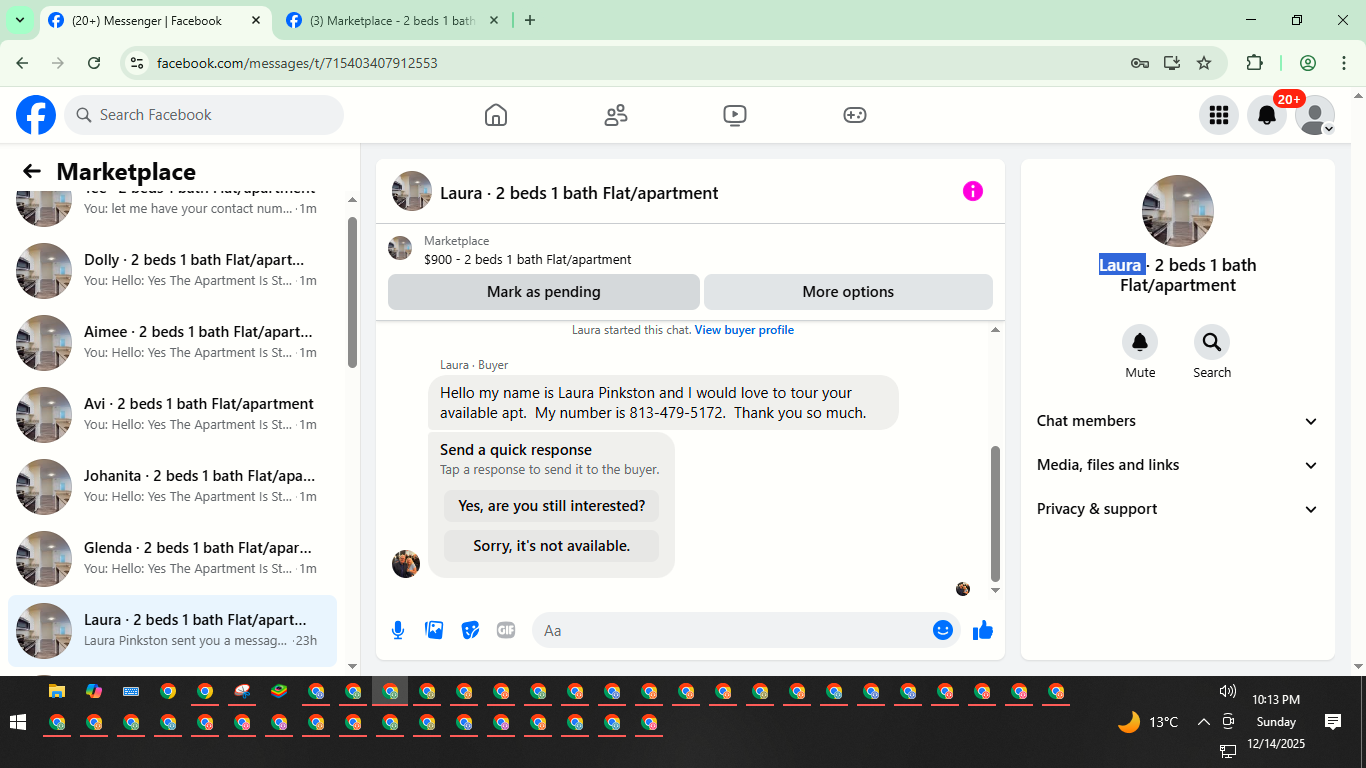The height and width of the screenshot is (768, 1366).
Task: Open the Facebook Home icon
Action: [496, 115]
